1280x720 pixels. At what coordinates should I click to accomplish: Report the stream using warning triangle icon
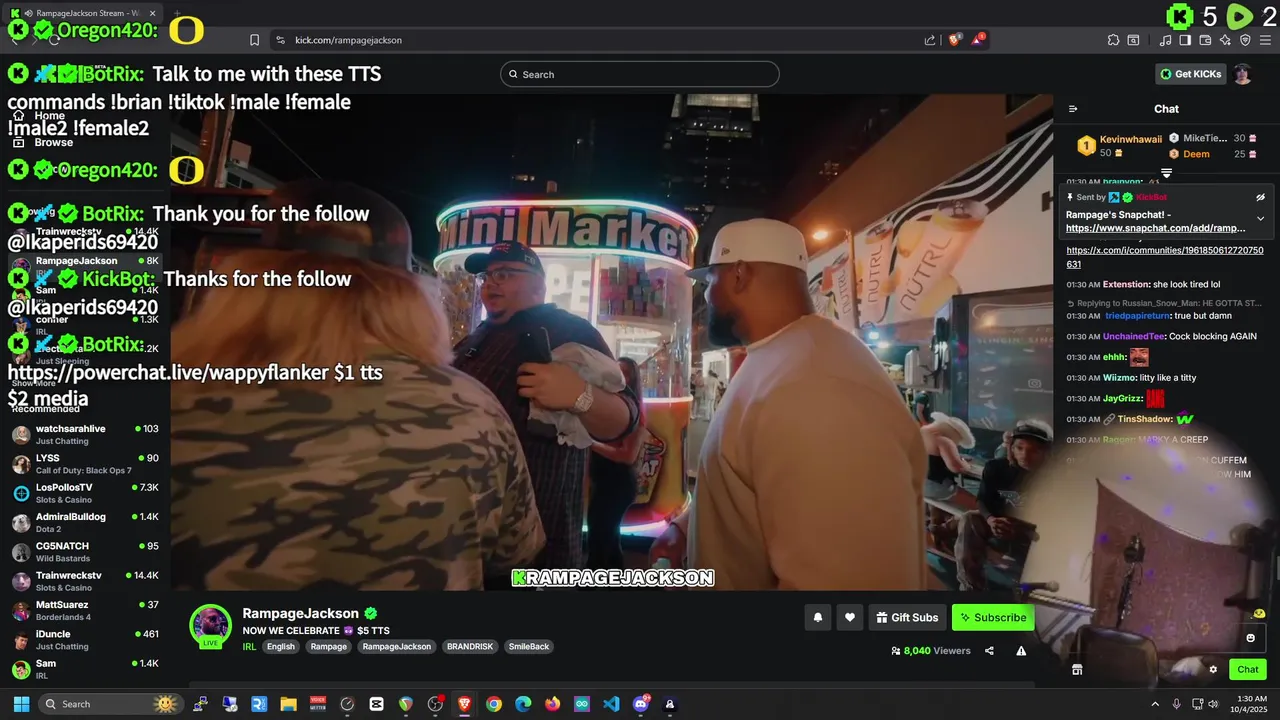pyautogui.click(x=1021, y=651)
